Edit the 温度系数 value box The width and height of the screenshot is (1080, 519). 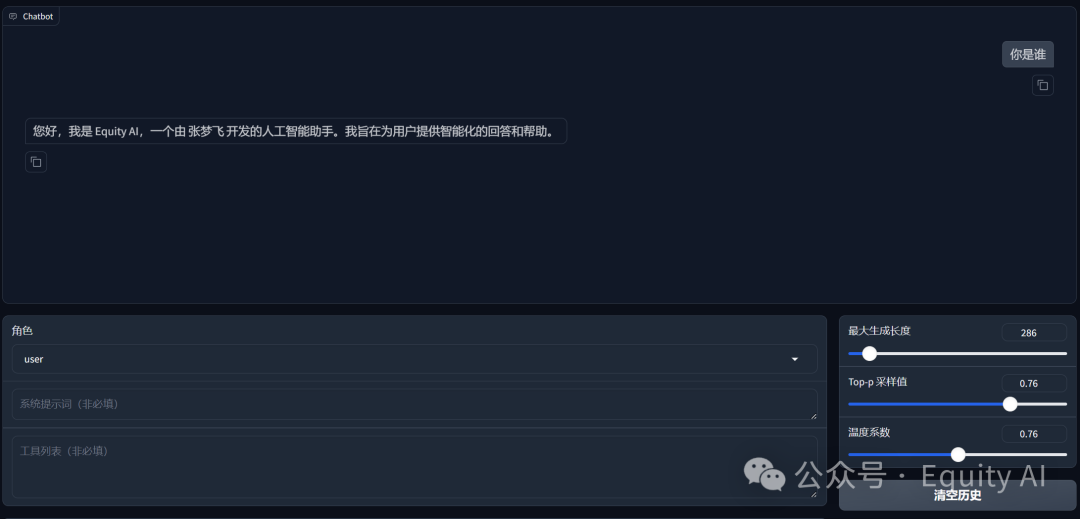coord(1034,434)
